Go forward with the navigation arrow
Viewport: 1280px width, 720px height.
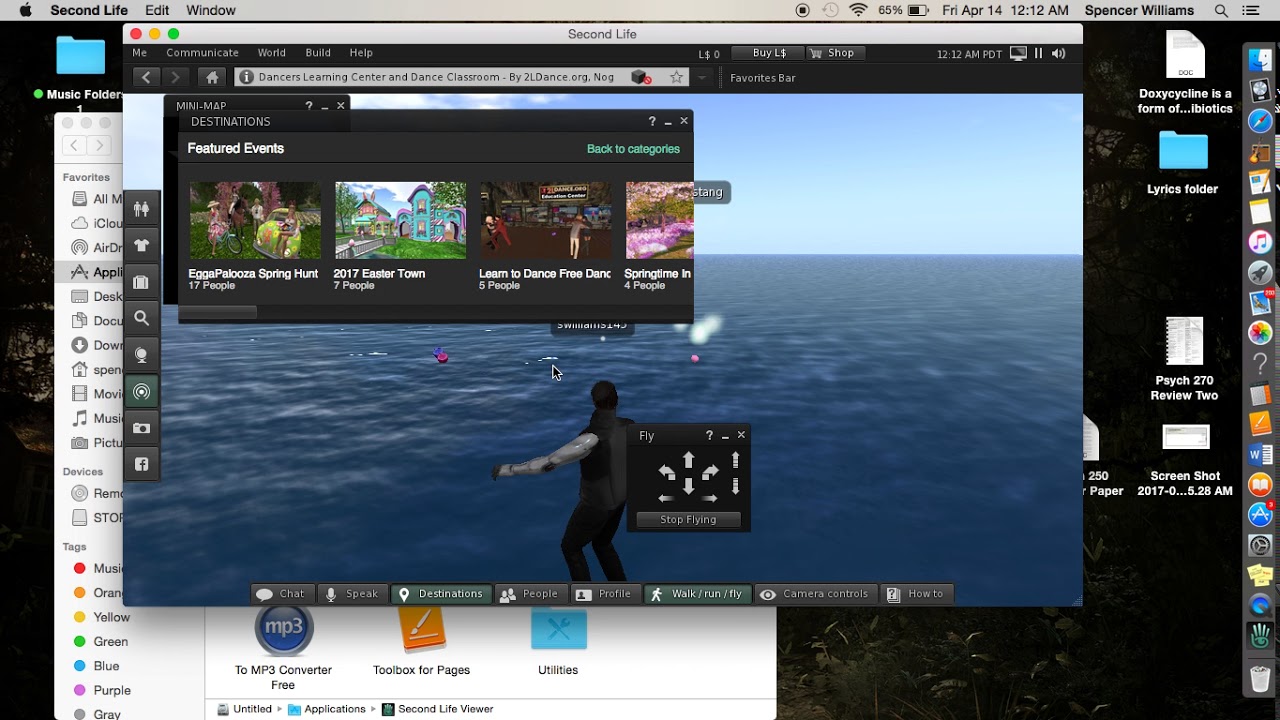[x=175, y=77]
